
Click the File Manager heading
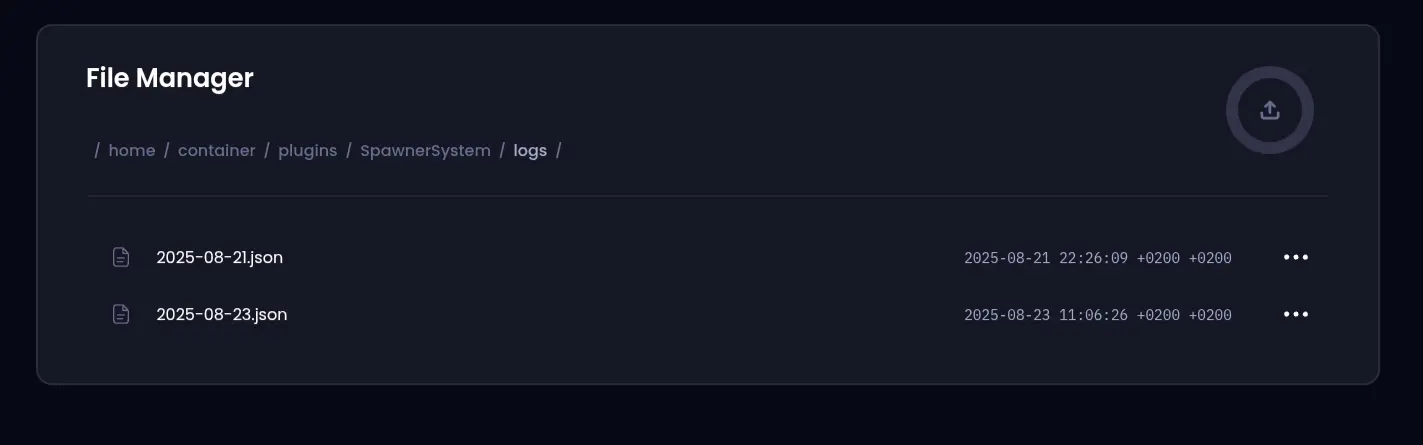(170, 78)
